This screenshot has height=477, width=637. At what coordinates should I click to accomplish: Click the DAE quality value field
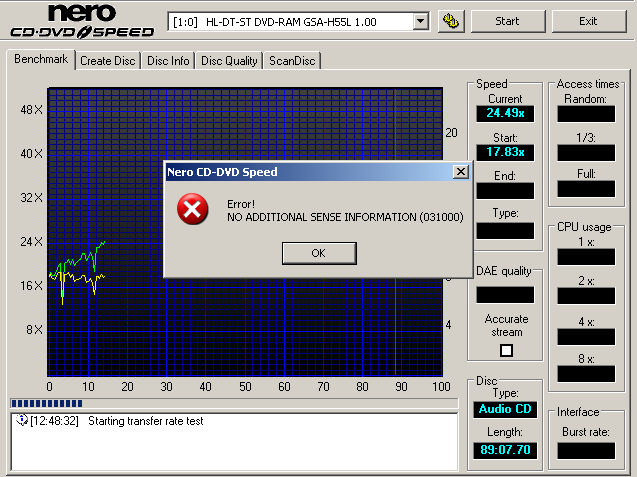(505, 295)
